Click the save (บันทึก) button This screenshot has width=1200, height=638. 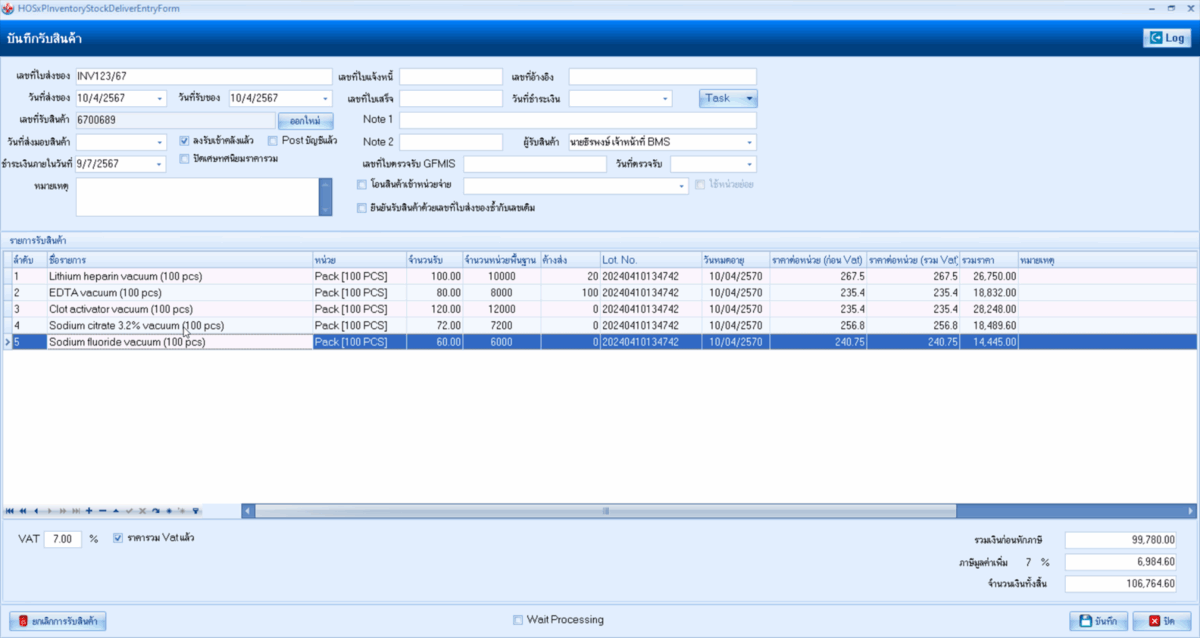[1097, 621]
